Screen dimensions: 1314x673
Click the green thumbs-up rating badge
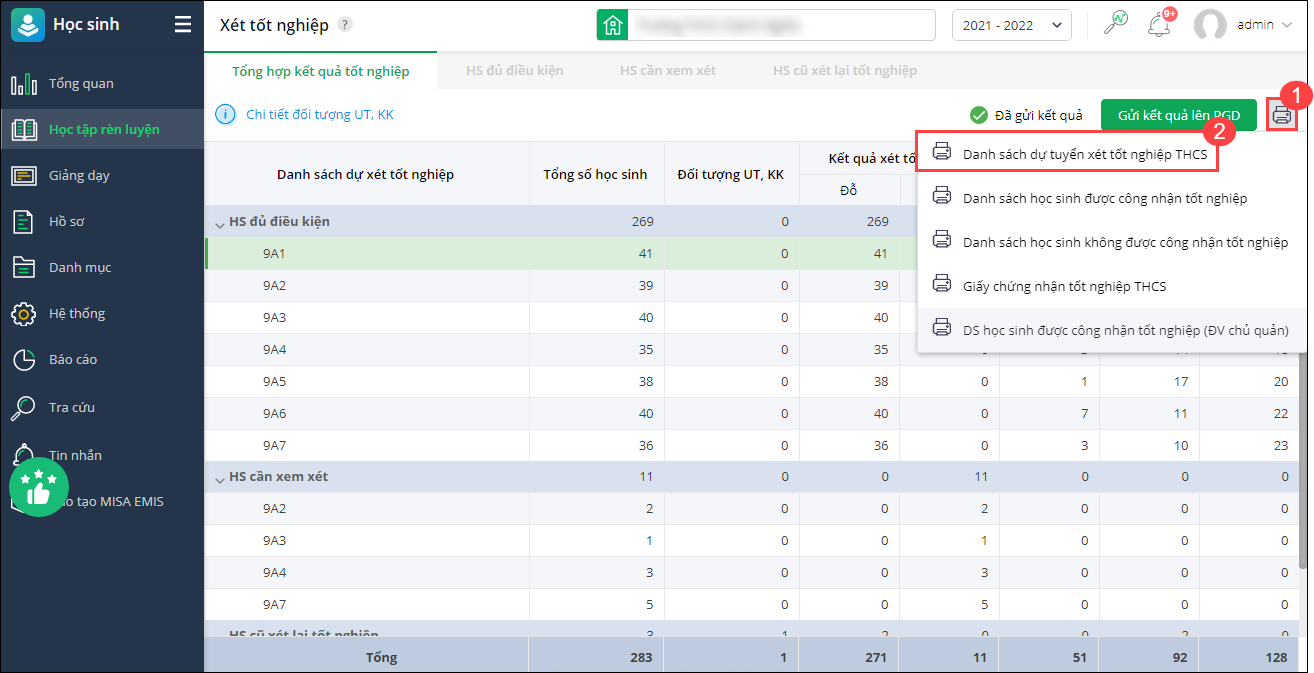coord(39,487)
